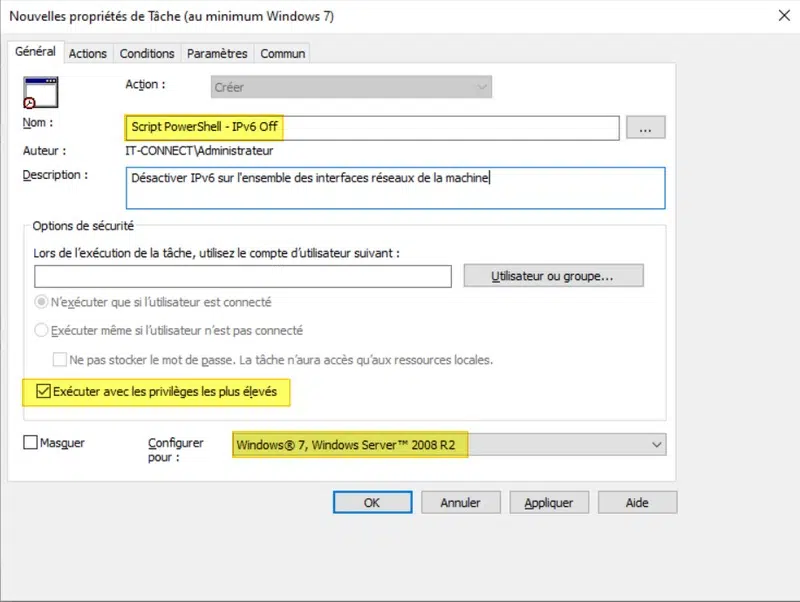Click the author text IT-CONNECT\Administrateur
Image resolution: width=800 pixels, height=602 pixels.
pyautogui.click(x=199, y=150)
